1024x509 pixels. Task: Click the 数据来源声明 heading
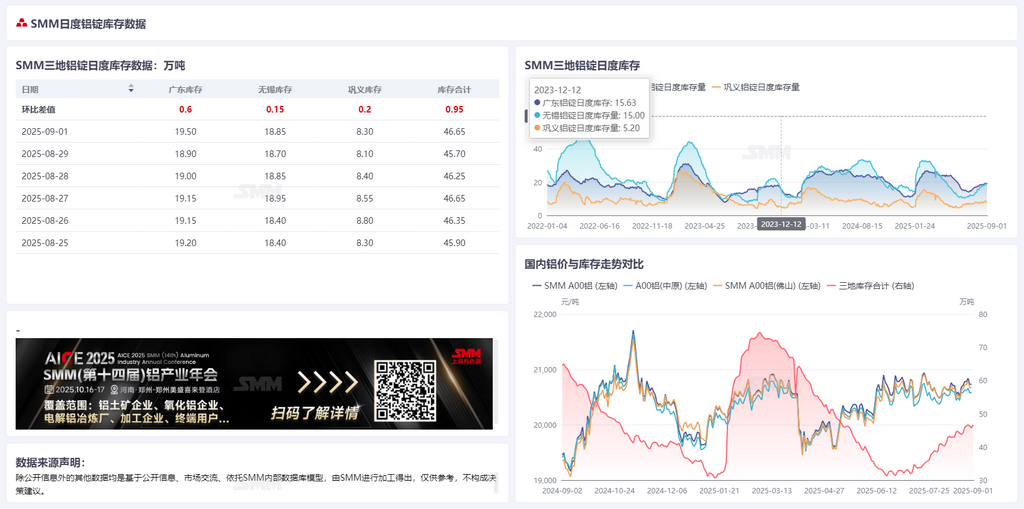pyautogui.click(x=51, y=462)
